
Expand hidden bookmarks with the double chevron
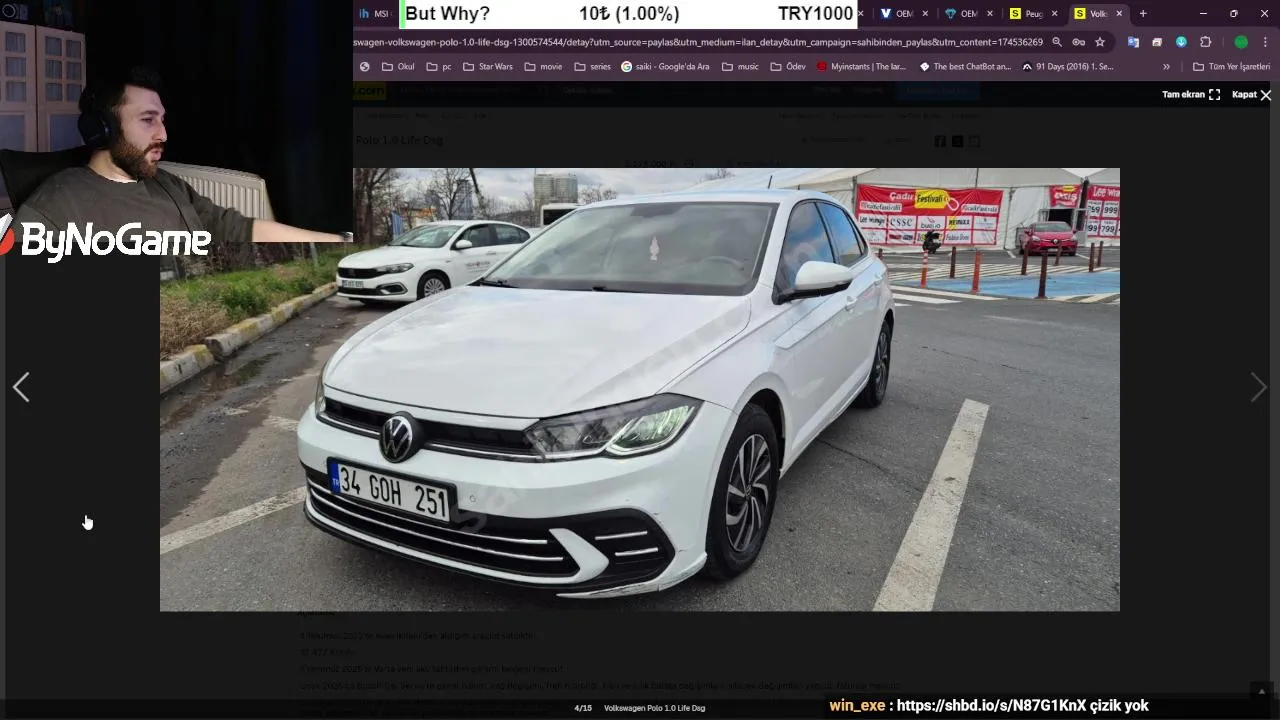click(1166, 67)
